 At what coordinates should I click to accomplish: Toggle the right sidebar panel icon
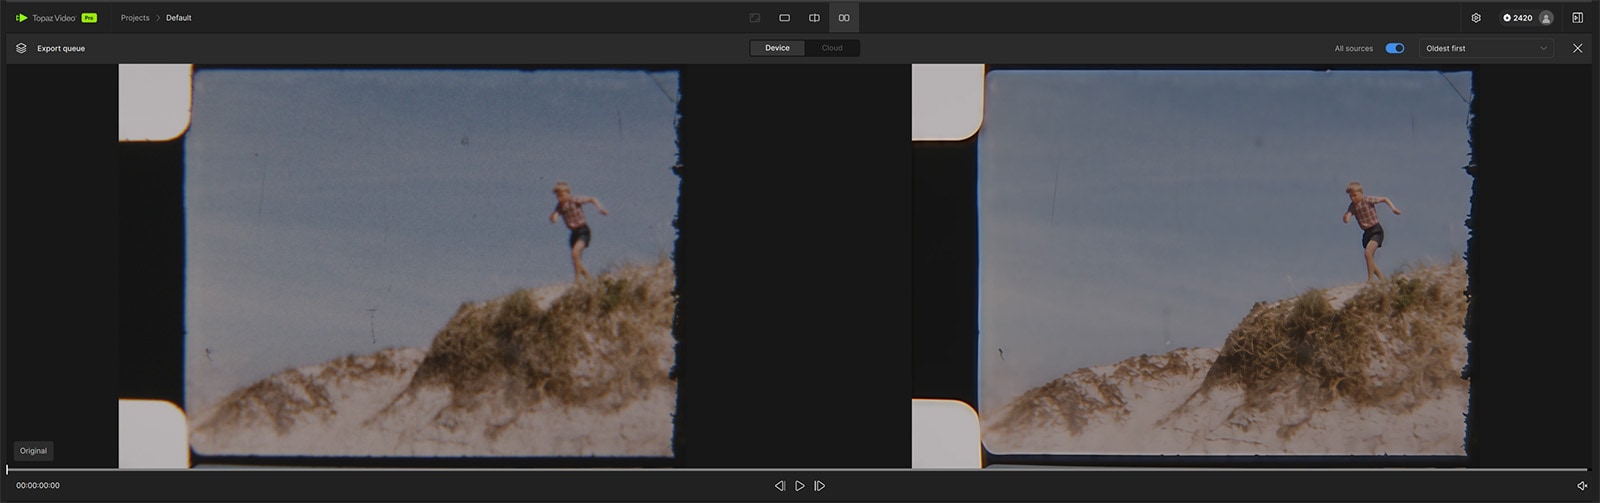tap(1577, 18)
